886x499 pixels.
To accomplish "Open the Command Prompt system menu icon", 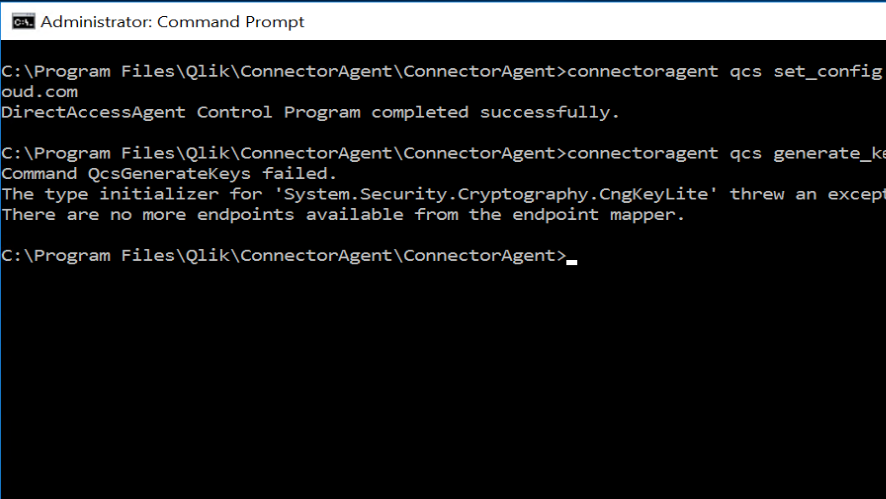I will [x=22, y=21].
